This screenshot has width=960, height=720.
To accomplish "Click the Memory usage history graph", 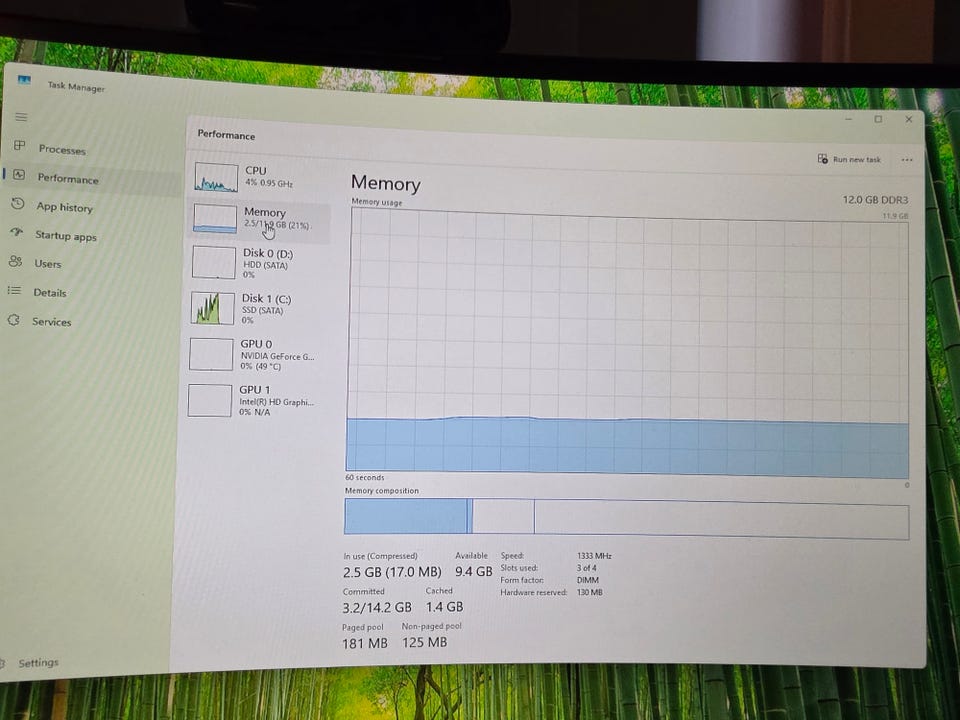I will pyautogui.click(x=628, y=342).
